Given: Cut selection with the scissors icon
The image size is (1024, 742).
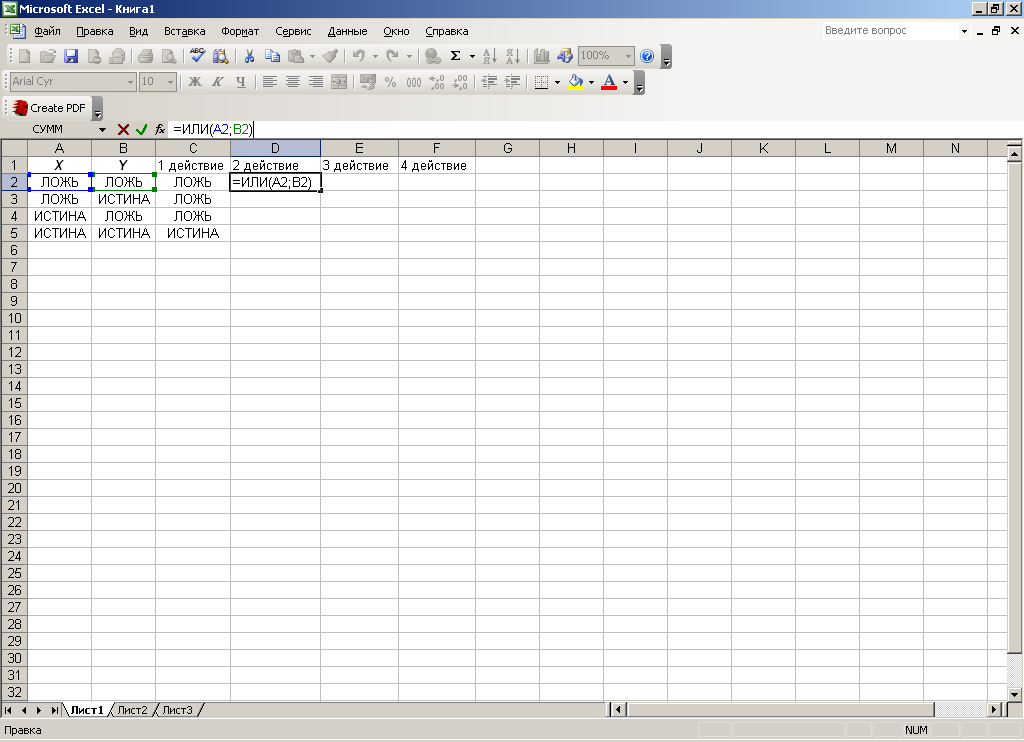Looking at the screenshot, I should pyautogui.click(x=249, y=56).
